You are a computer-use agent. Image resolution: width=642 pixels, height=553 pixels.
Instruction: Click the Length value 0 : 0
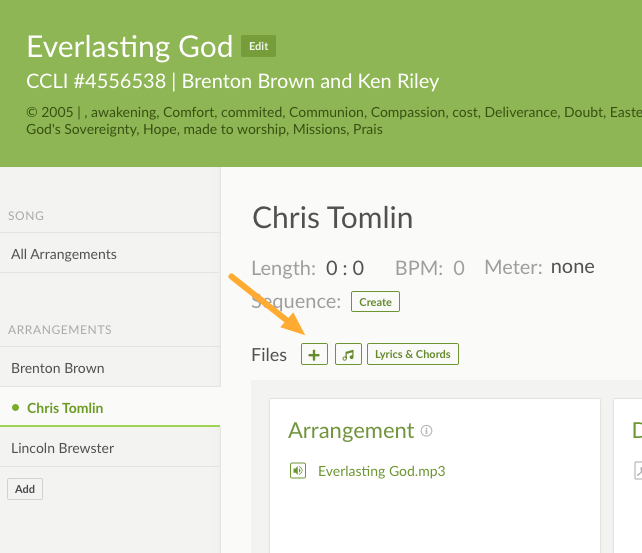pos(345,268)
